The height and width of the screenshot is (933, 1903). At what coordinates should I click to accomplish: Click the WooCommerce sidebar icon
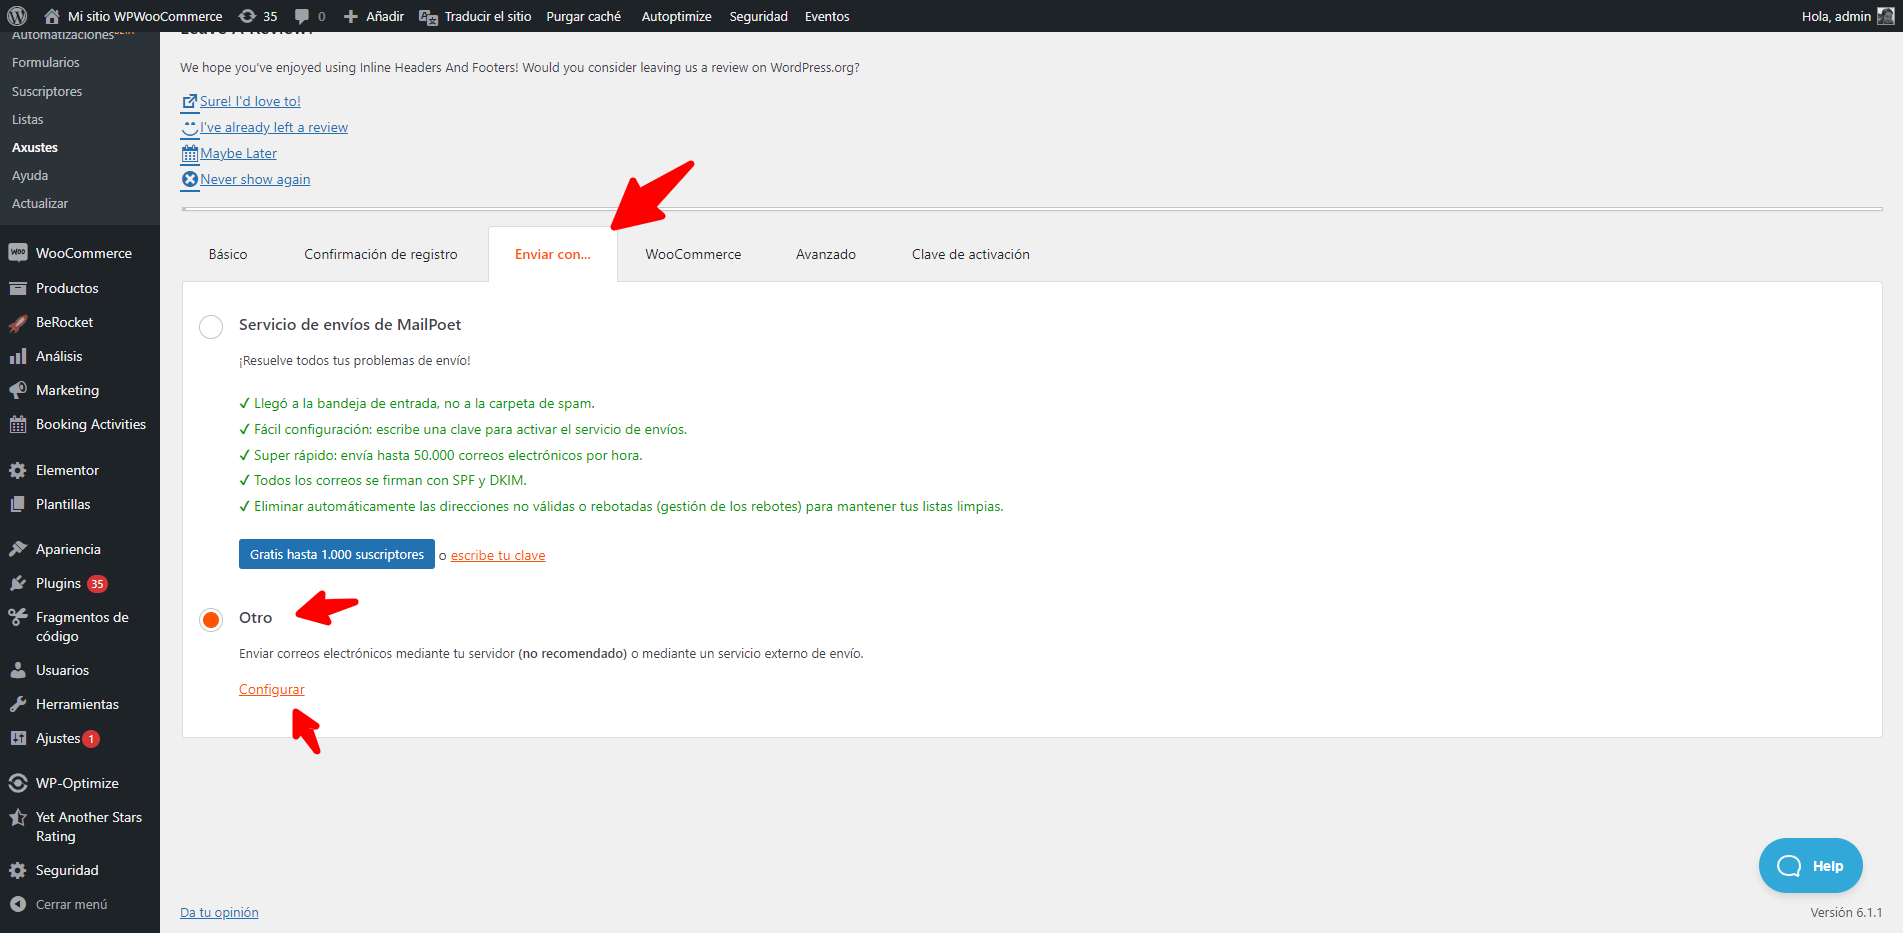tap(18, 253)
